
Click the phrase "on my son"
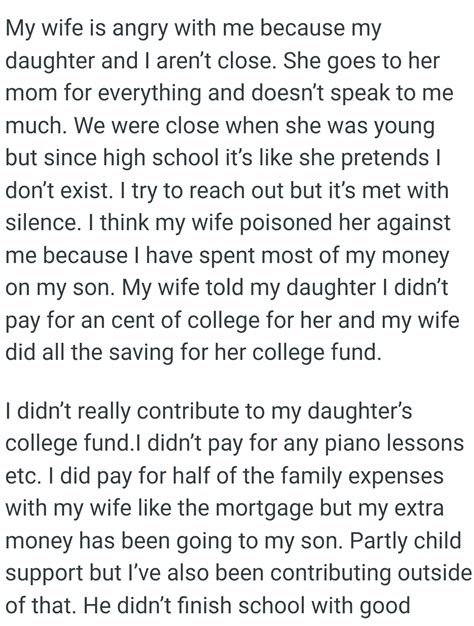59,288
